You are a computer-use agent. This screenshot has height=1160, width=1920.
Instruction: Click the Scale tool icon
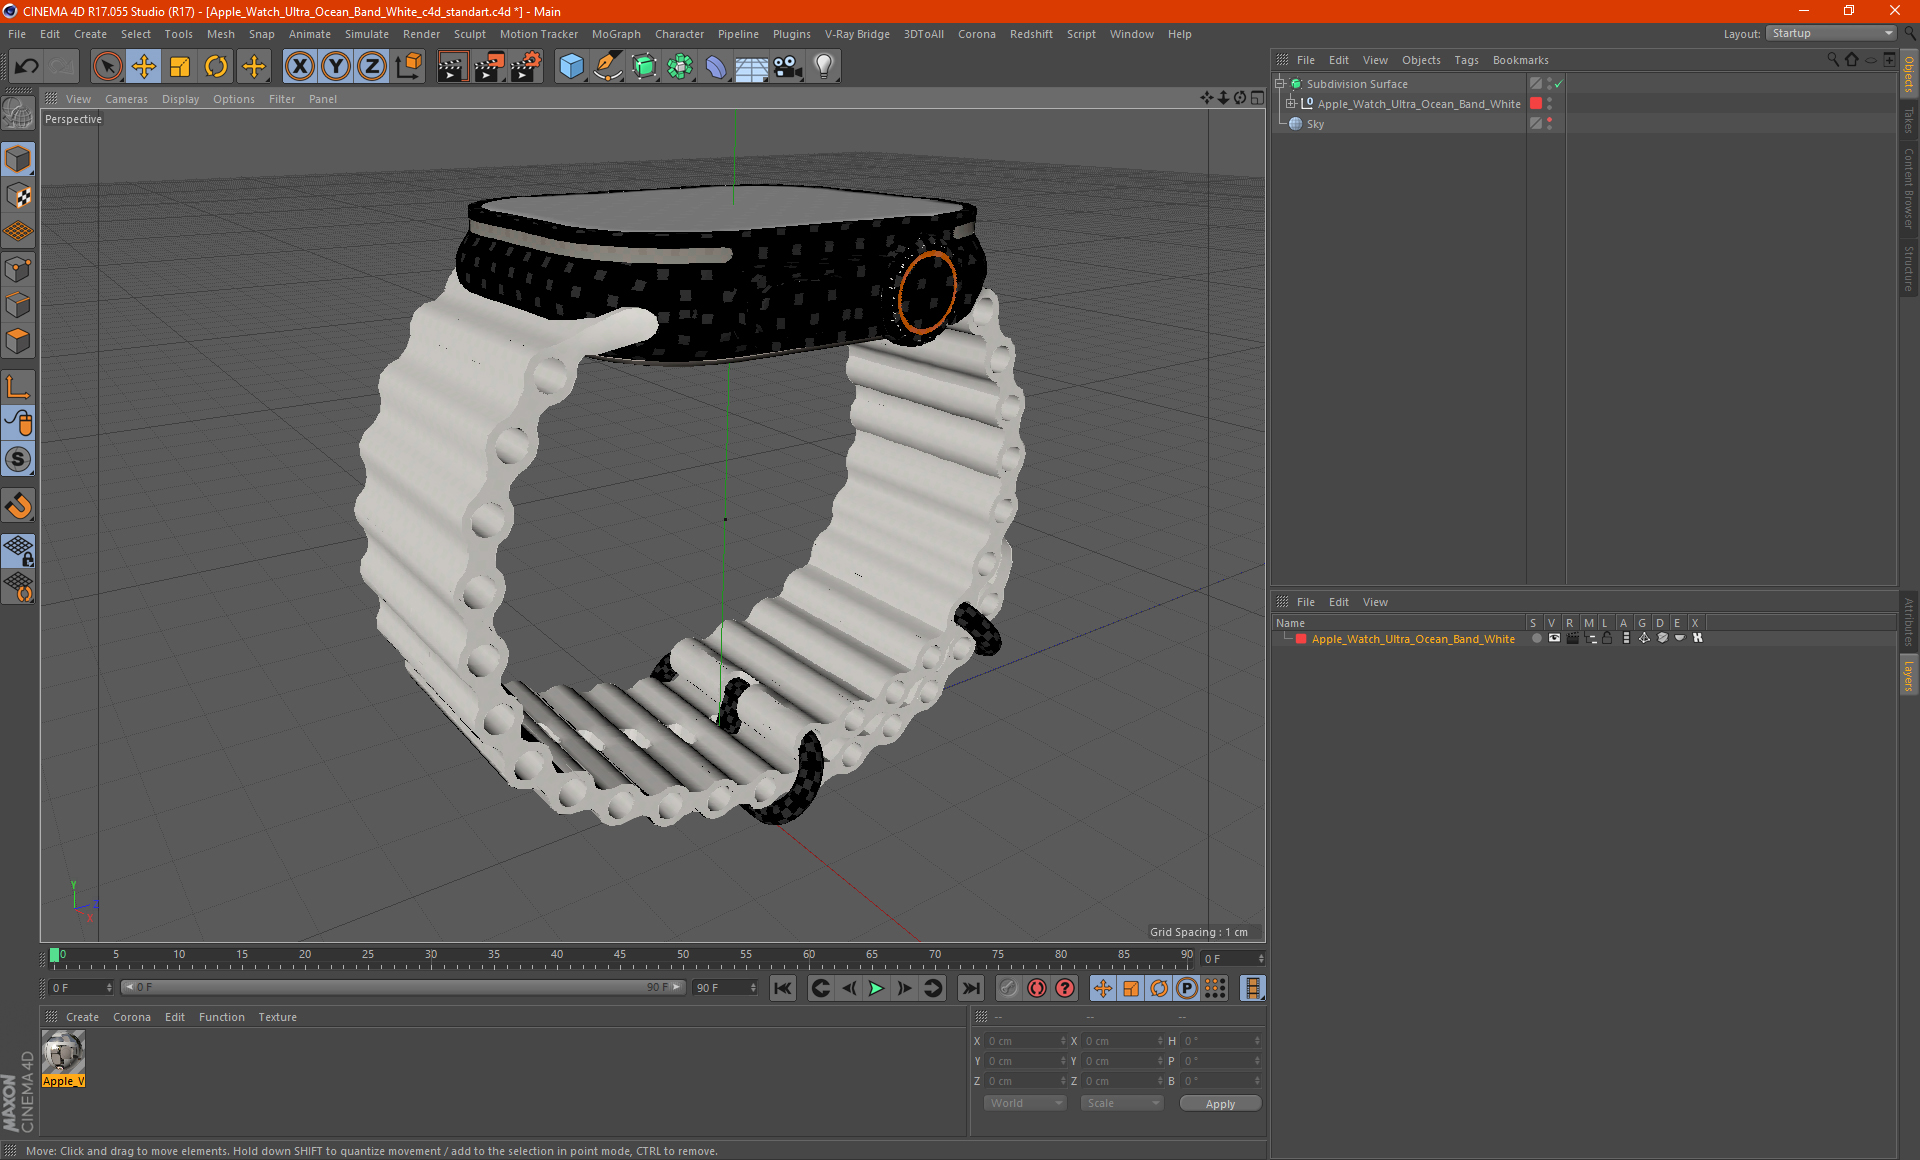[x=180, y=67]
